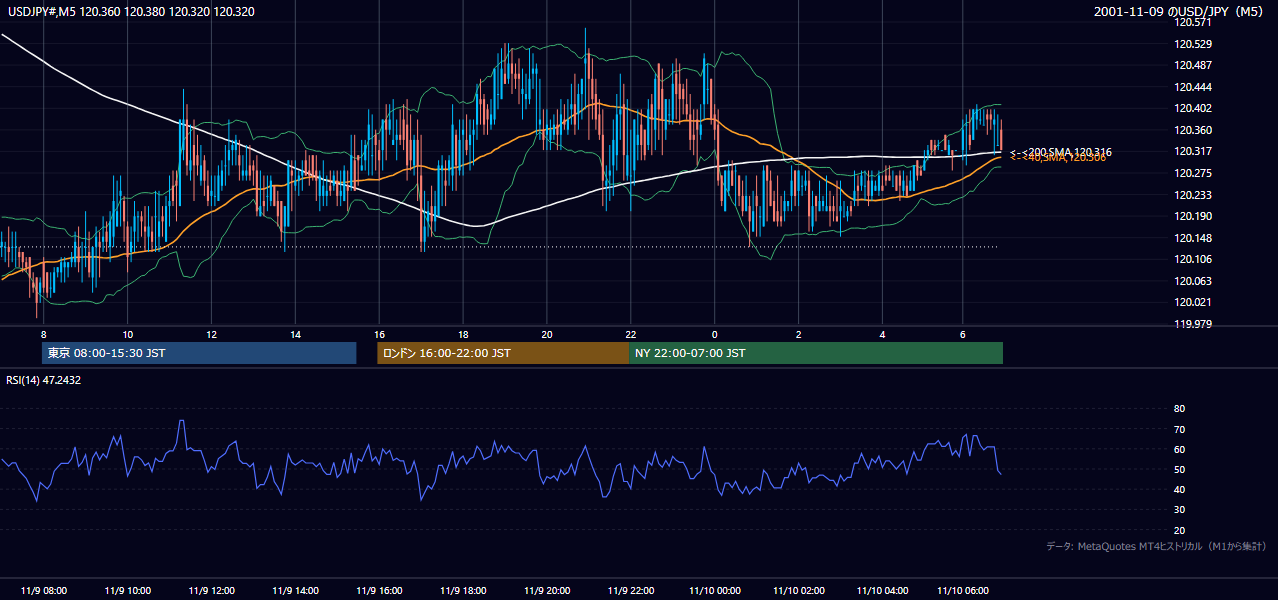Click the MetaQuotes MT4 data source note
Screen dimensions: 1278x600
1156,547
